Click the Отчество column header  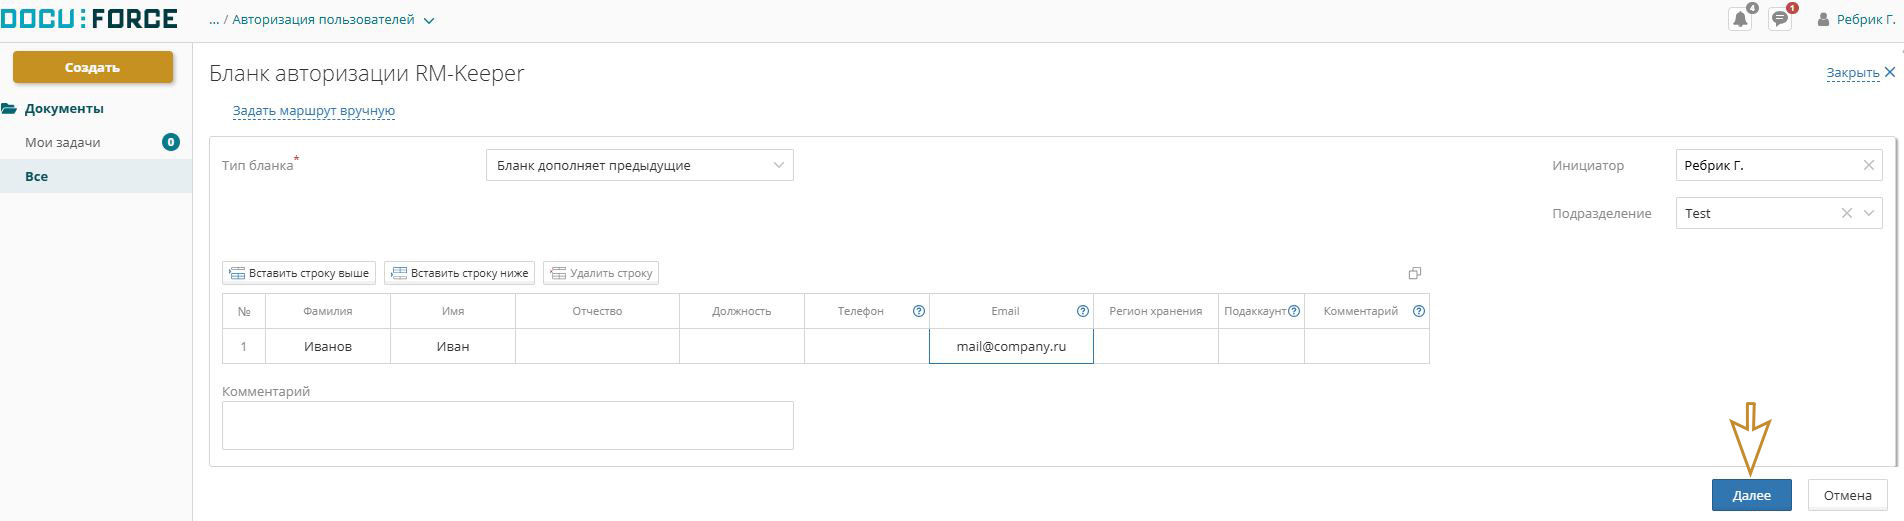click(x=597, y=311)
